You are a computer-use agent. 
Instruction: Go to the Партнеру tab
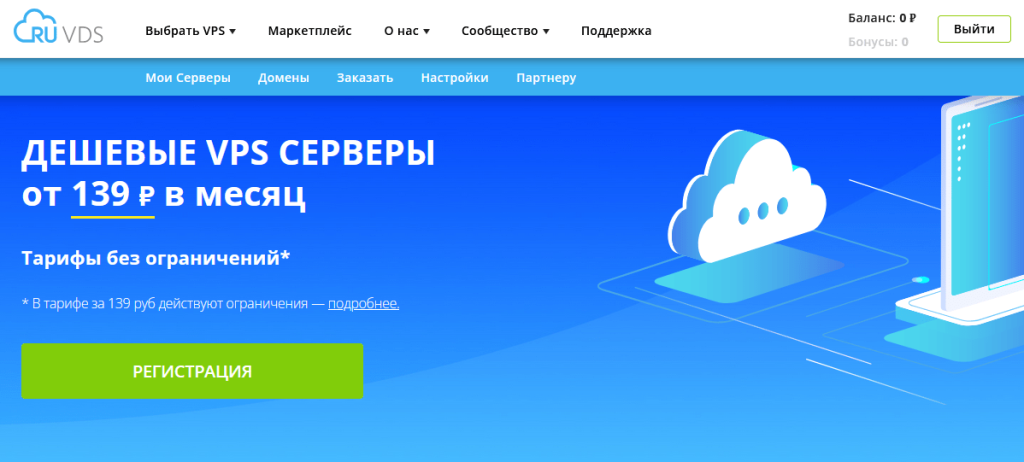coord(546,78)
